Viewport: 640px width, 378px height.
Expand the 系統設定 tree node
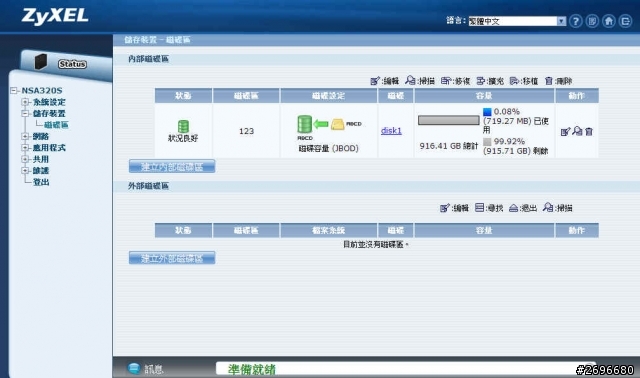[x=25, y=102]
